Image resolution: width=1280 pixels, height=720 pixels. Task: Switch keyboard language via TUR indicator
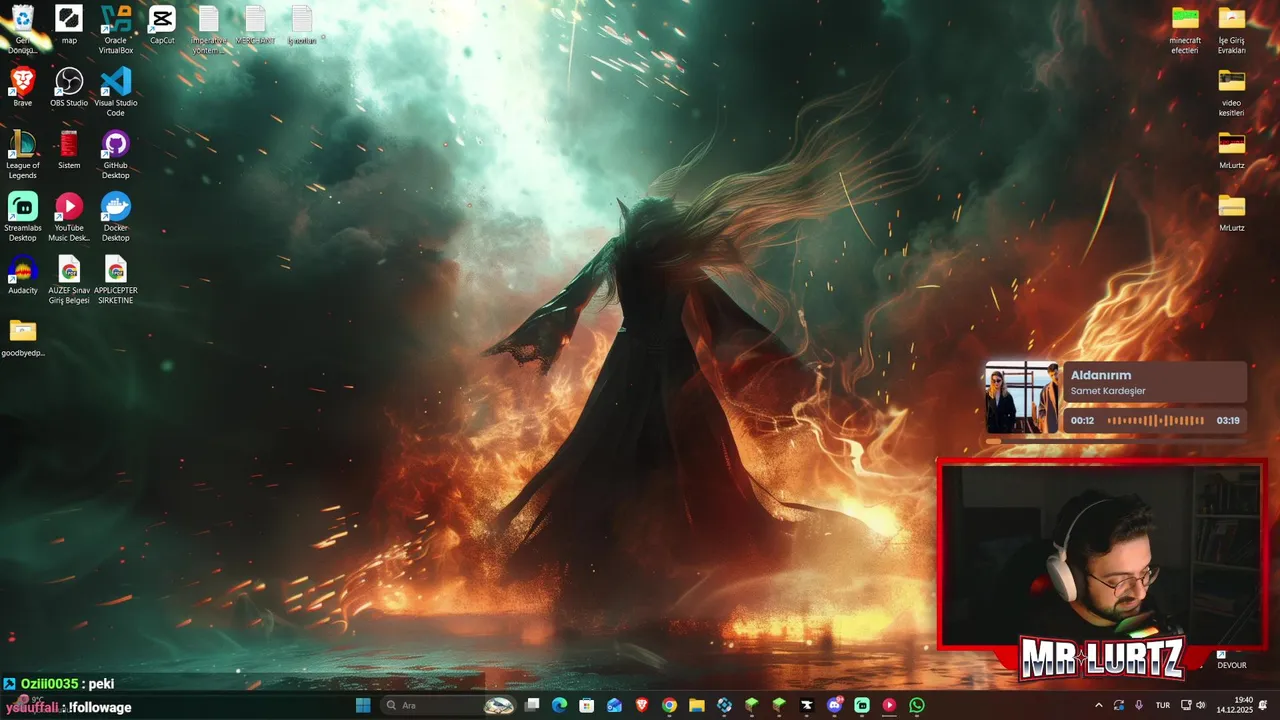tap(1163, 705)
